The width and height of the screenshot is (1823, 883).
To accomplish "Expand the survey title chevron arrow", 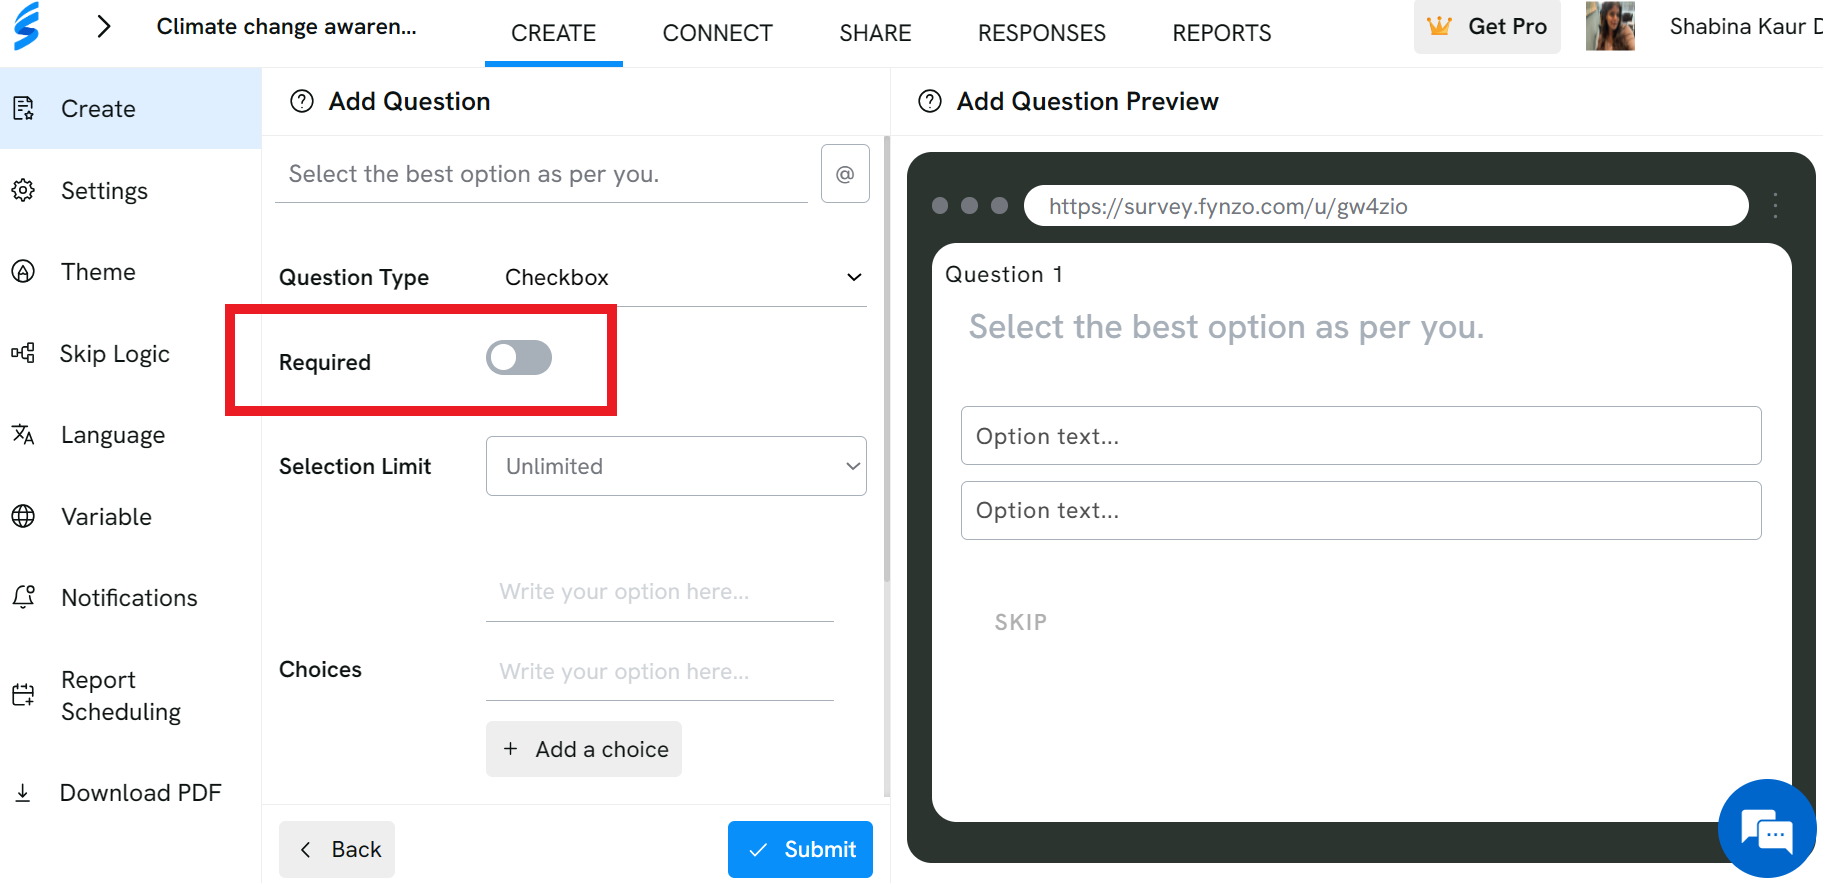I will pos(103,26).
